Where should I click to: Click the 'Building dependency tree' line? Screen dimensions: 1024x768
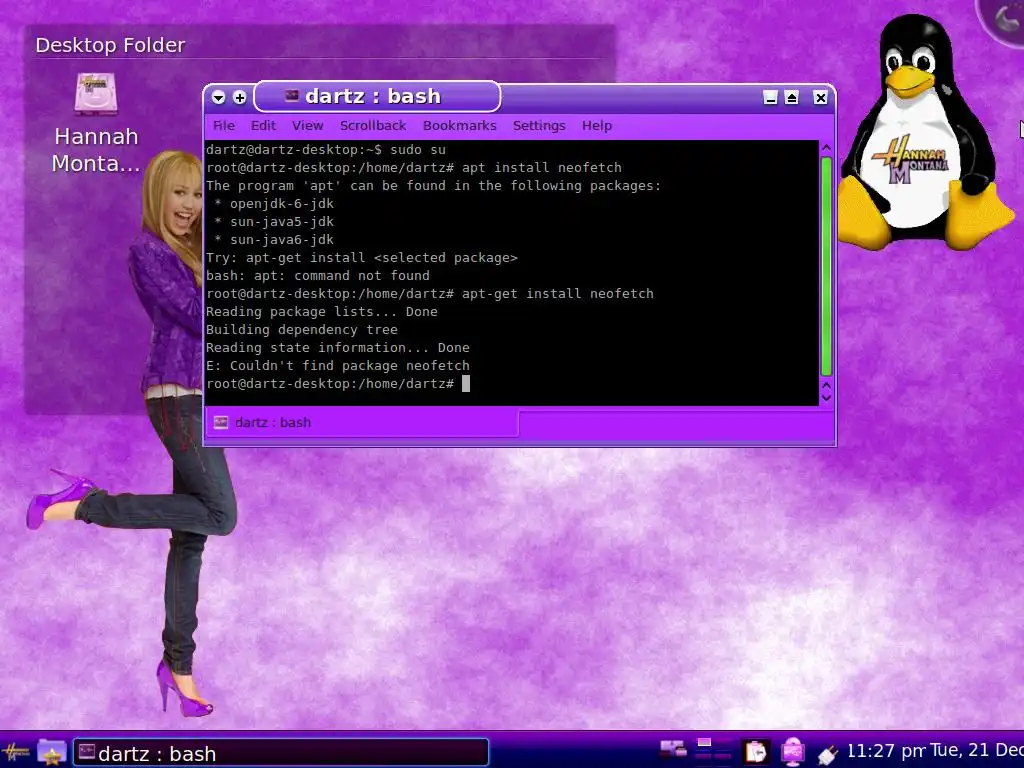tap(302, 330)
